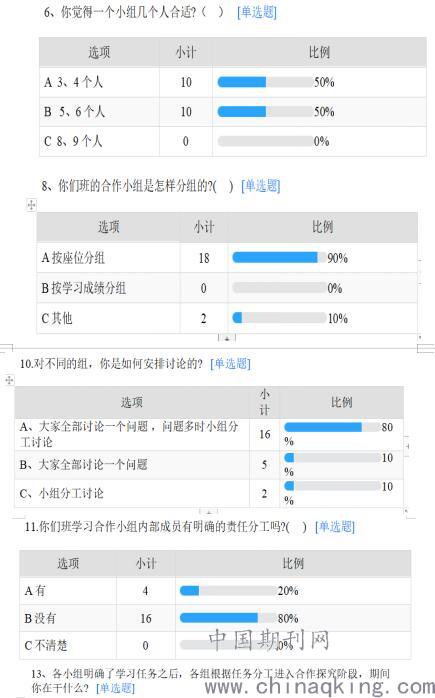Click the count 18 for 按座位分组
The image size is (435, 698).
(204, 258)
